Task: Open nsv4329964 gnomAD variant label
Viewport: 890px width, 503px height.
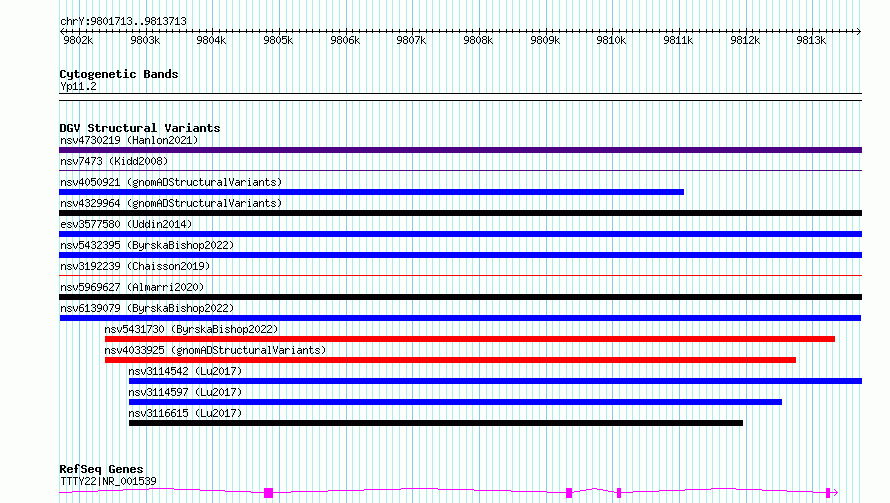Action: tap(171, 203)
